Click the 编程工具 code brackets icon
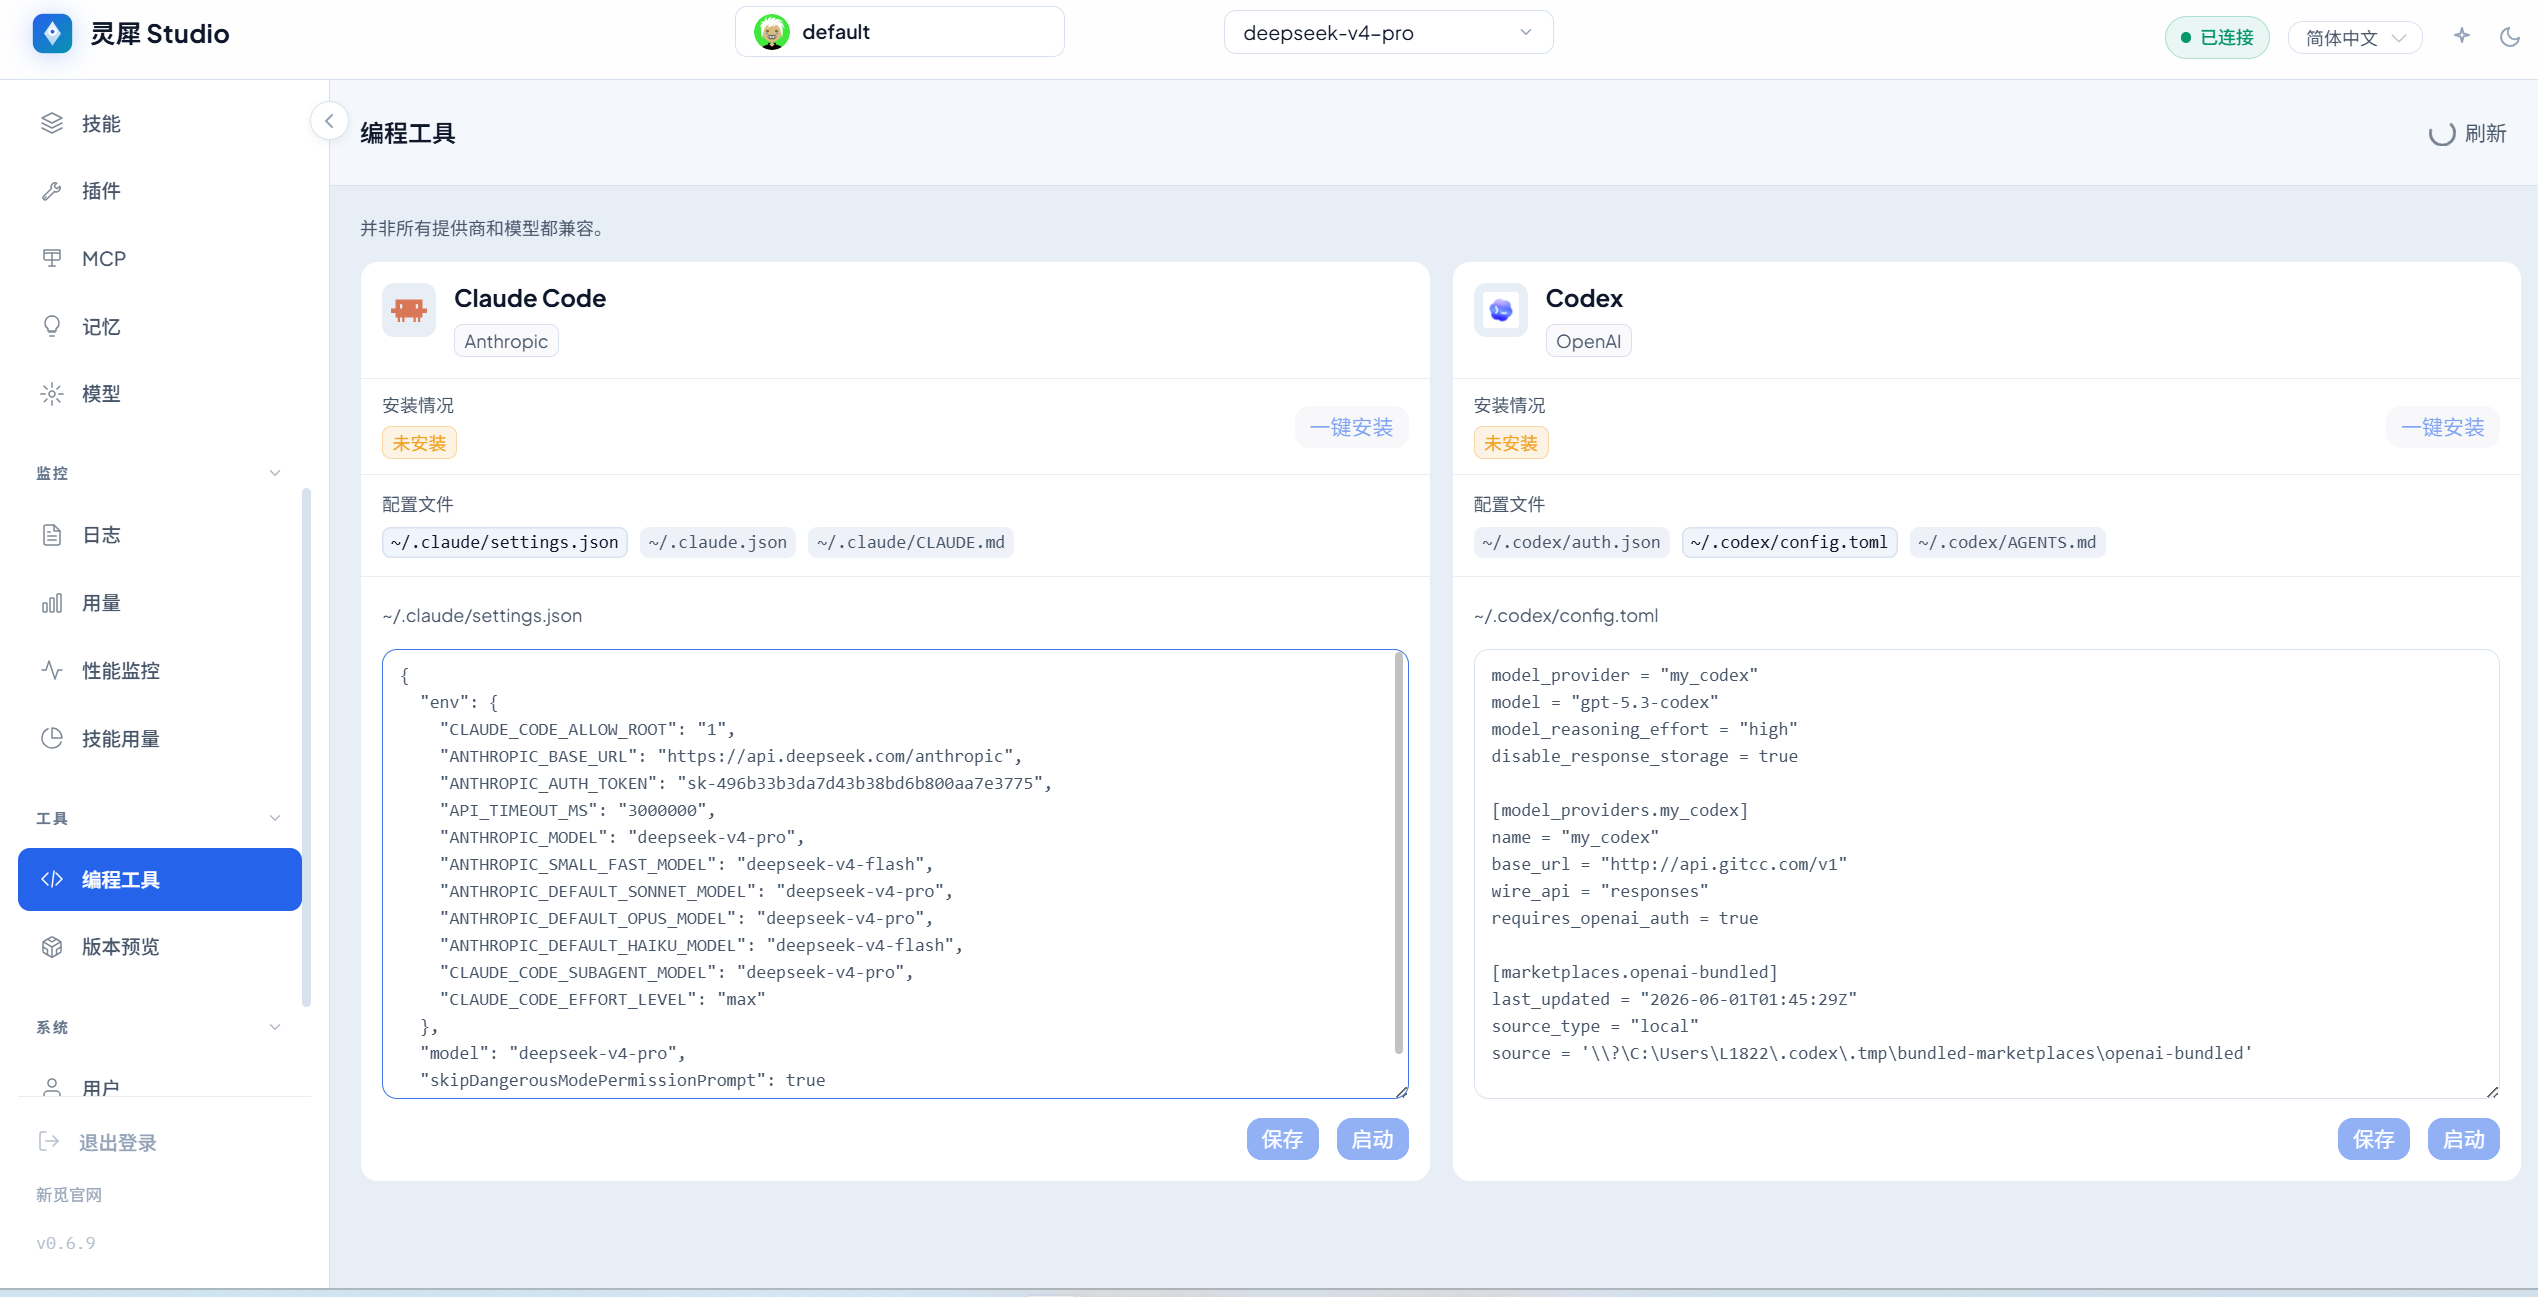 click(x=52, y=879)
